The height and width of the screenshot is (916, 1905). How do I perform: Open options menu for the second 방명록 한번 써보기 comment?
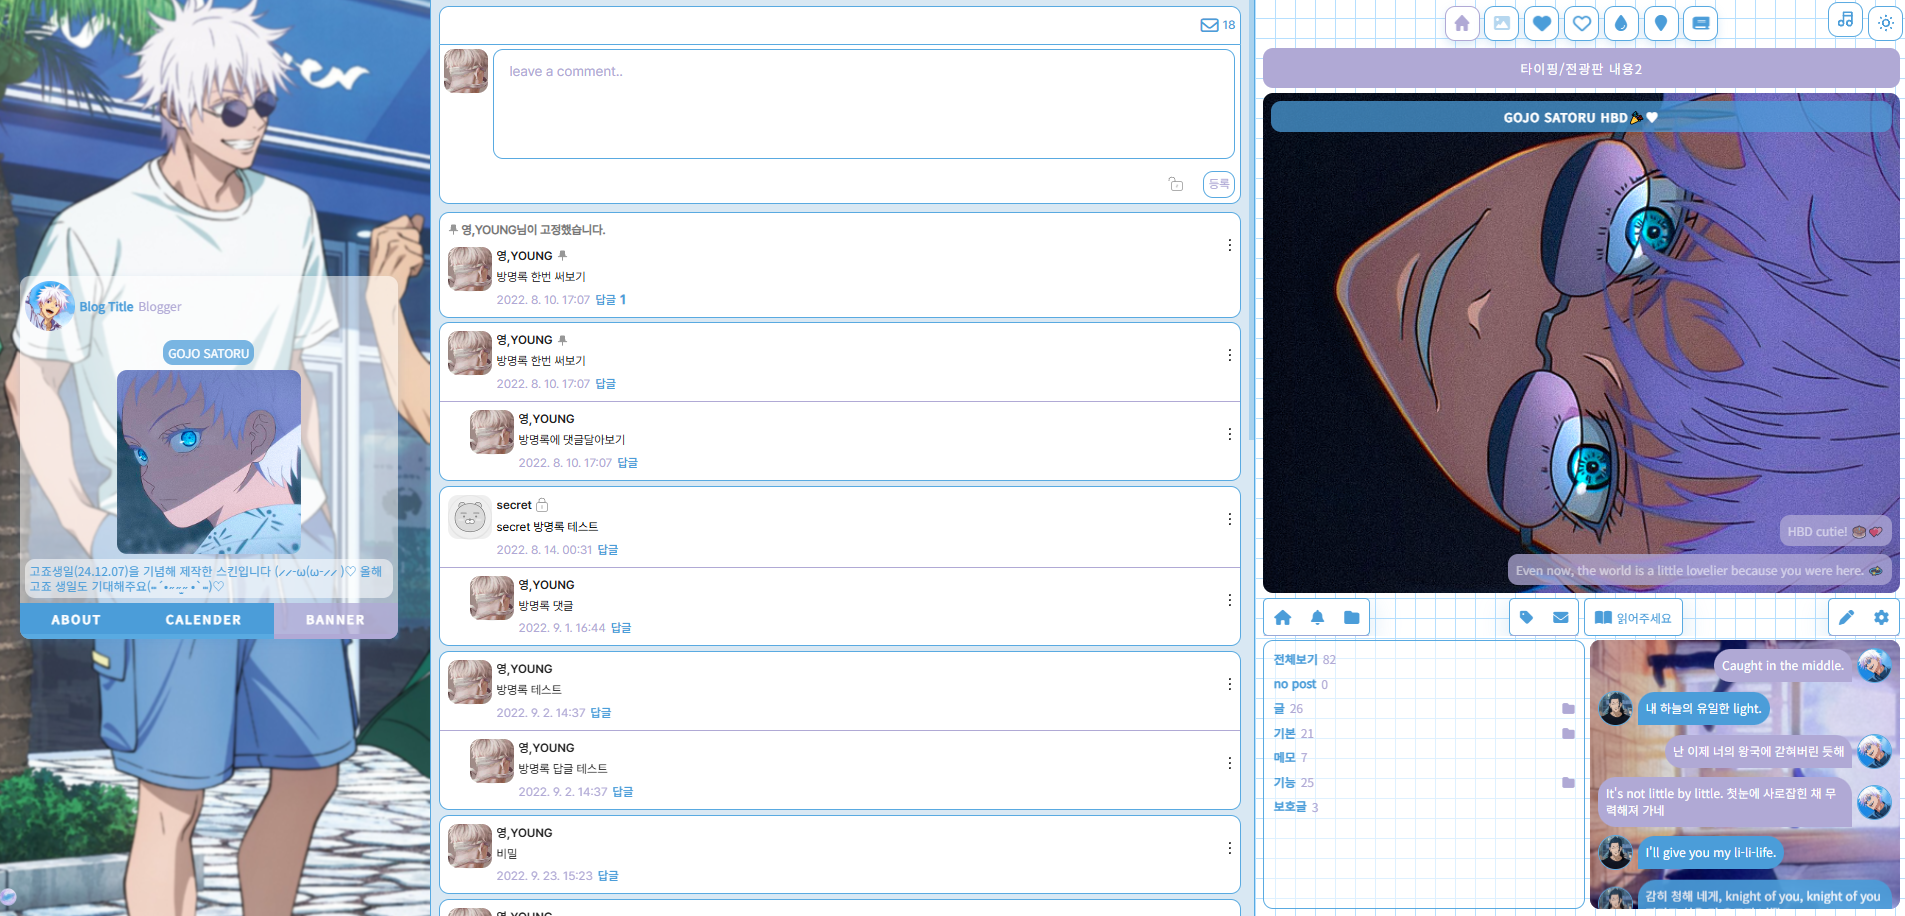(1229, 355)
